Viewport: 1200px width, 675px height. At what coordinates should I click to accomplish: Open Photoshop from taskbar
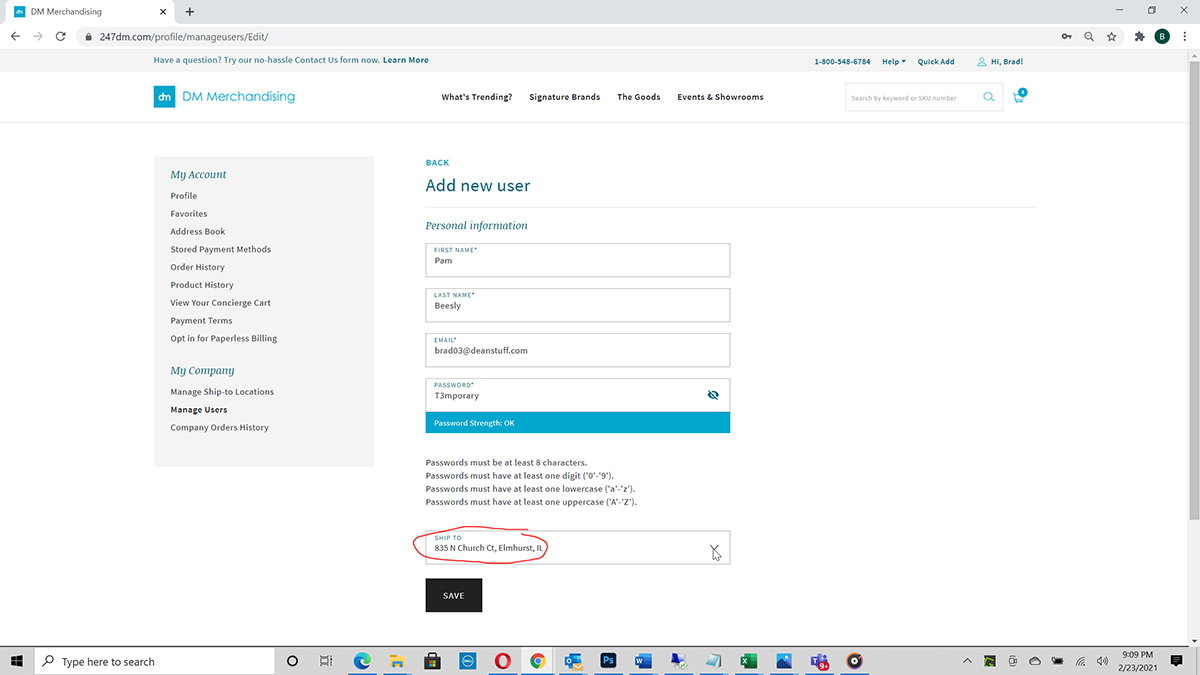[607, 661]
